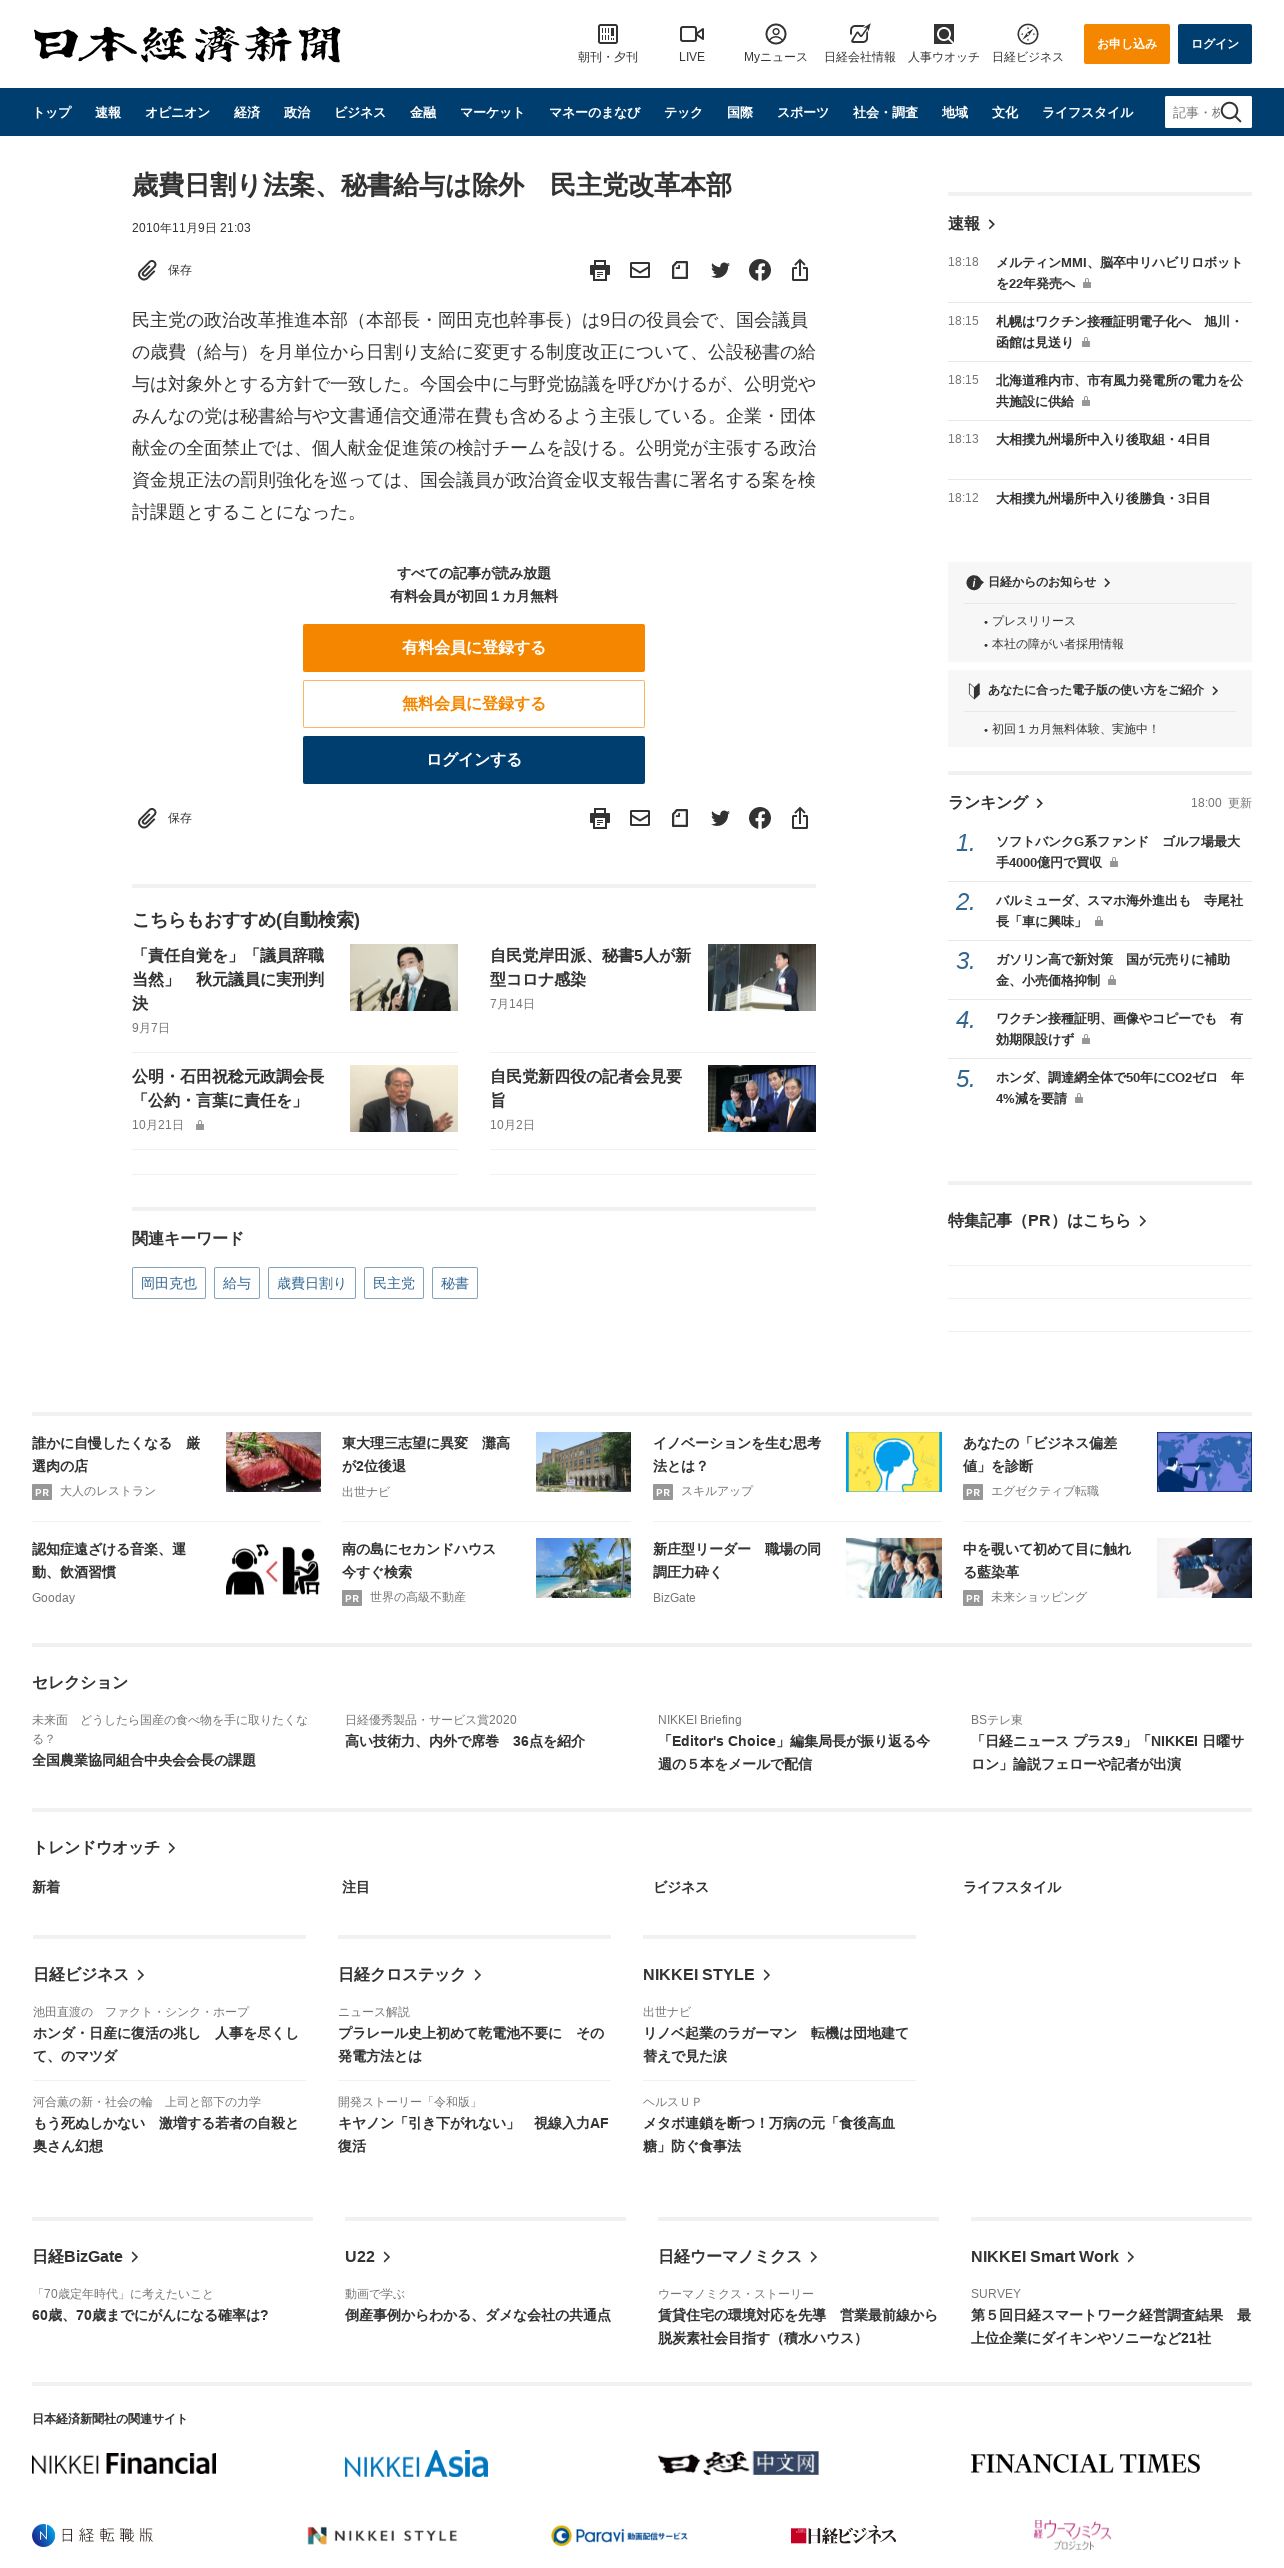Open the NIKKEI Asia logo link

tap(416, 2463)
